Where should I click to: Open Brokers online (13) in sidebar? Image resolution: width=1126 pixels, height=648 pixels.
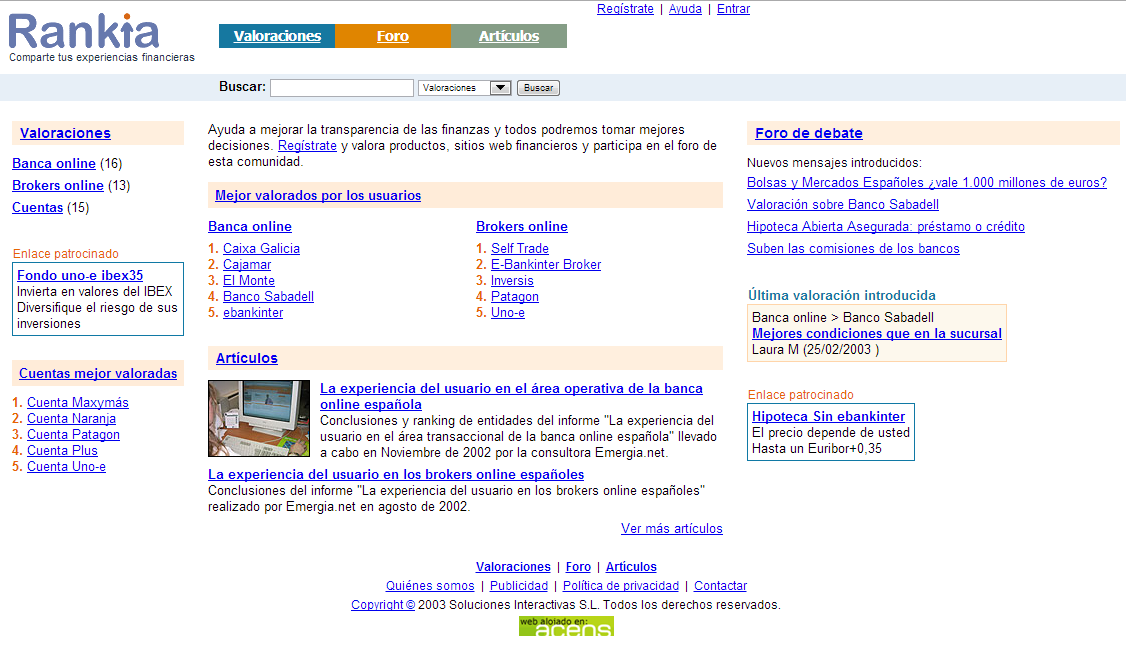(x=57, y=185)
